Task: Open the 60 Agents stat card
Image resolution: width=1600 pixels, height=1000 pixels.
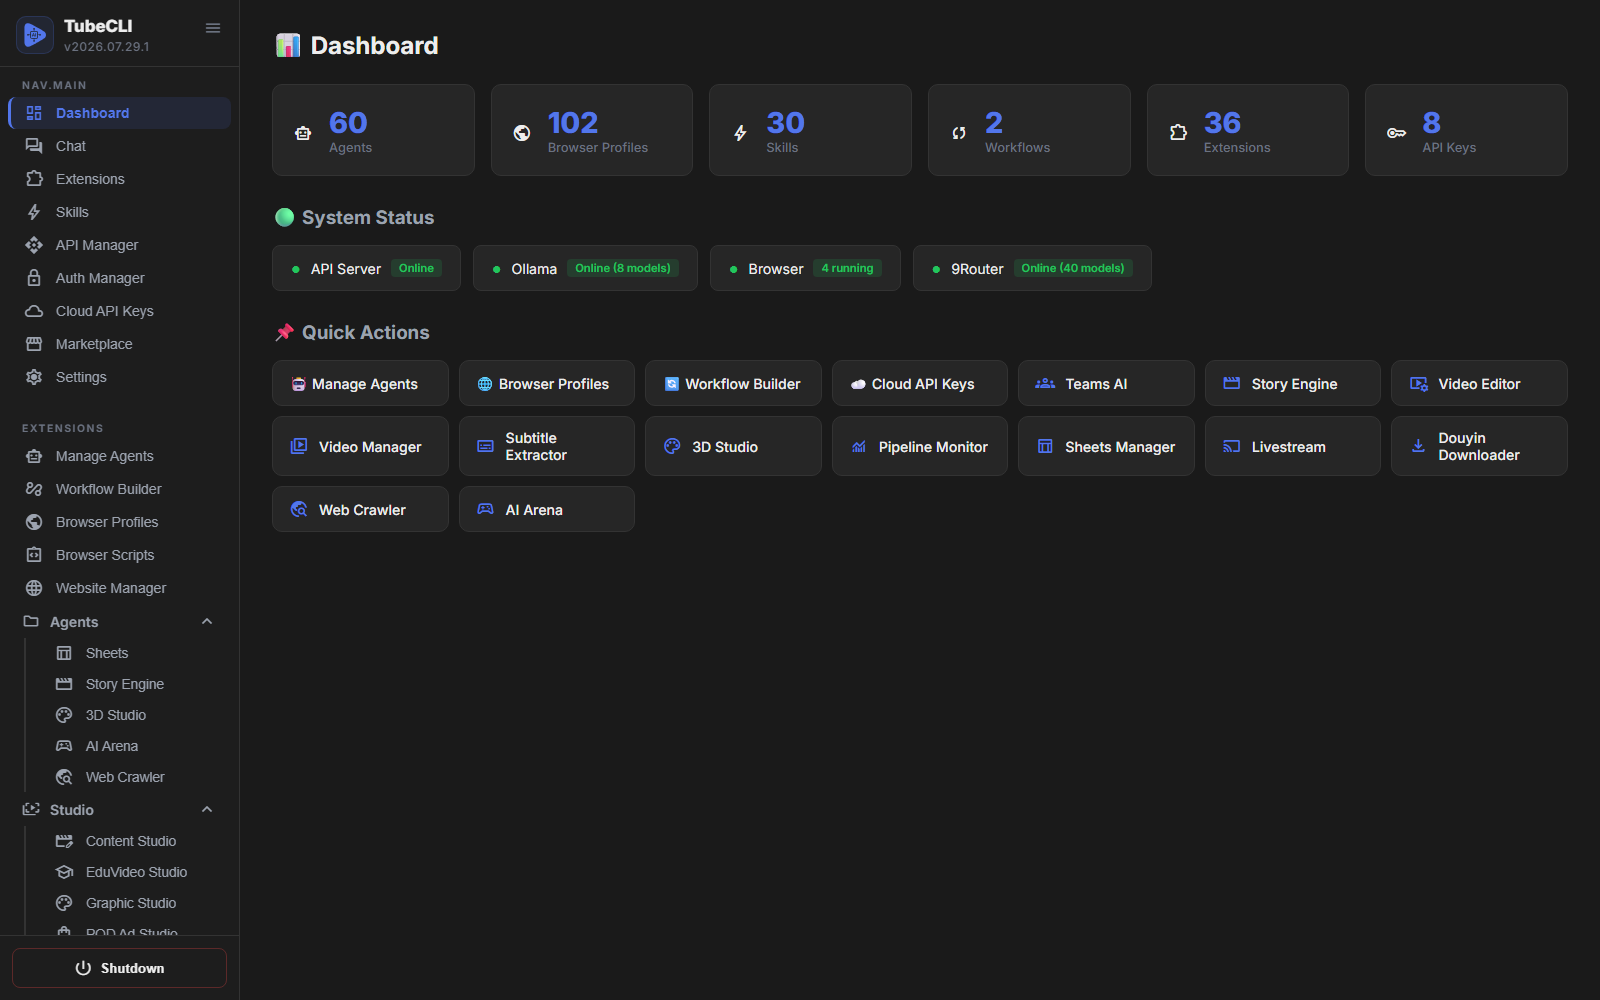Action: [373, 130]
